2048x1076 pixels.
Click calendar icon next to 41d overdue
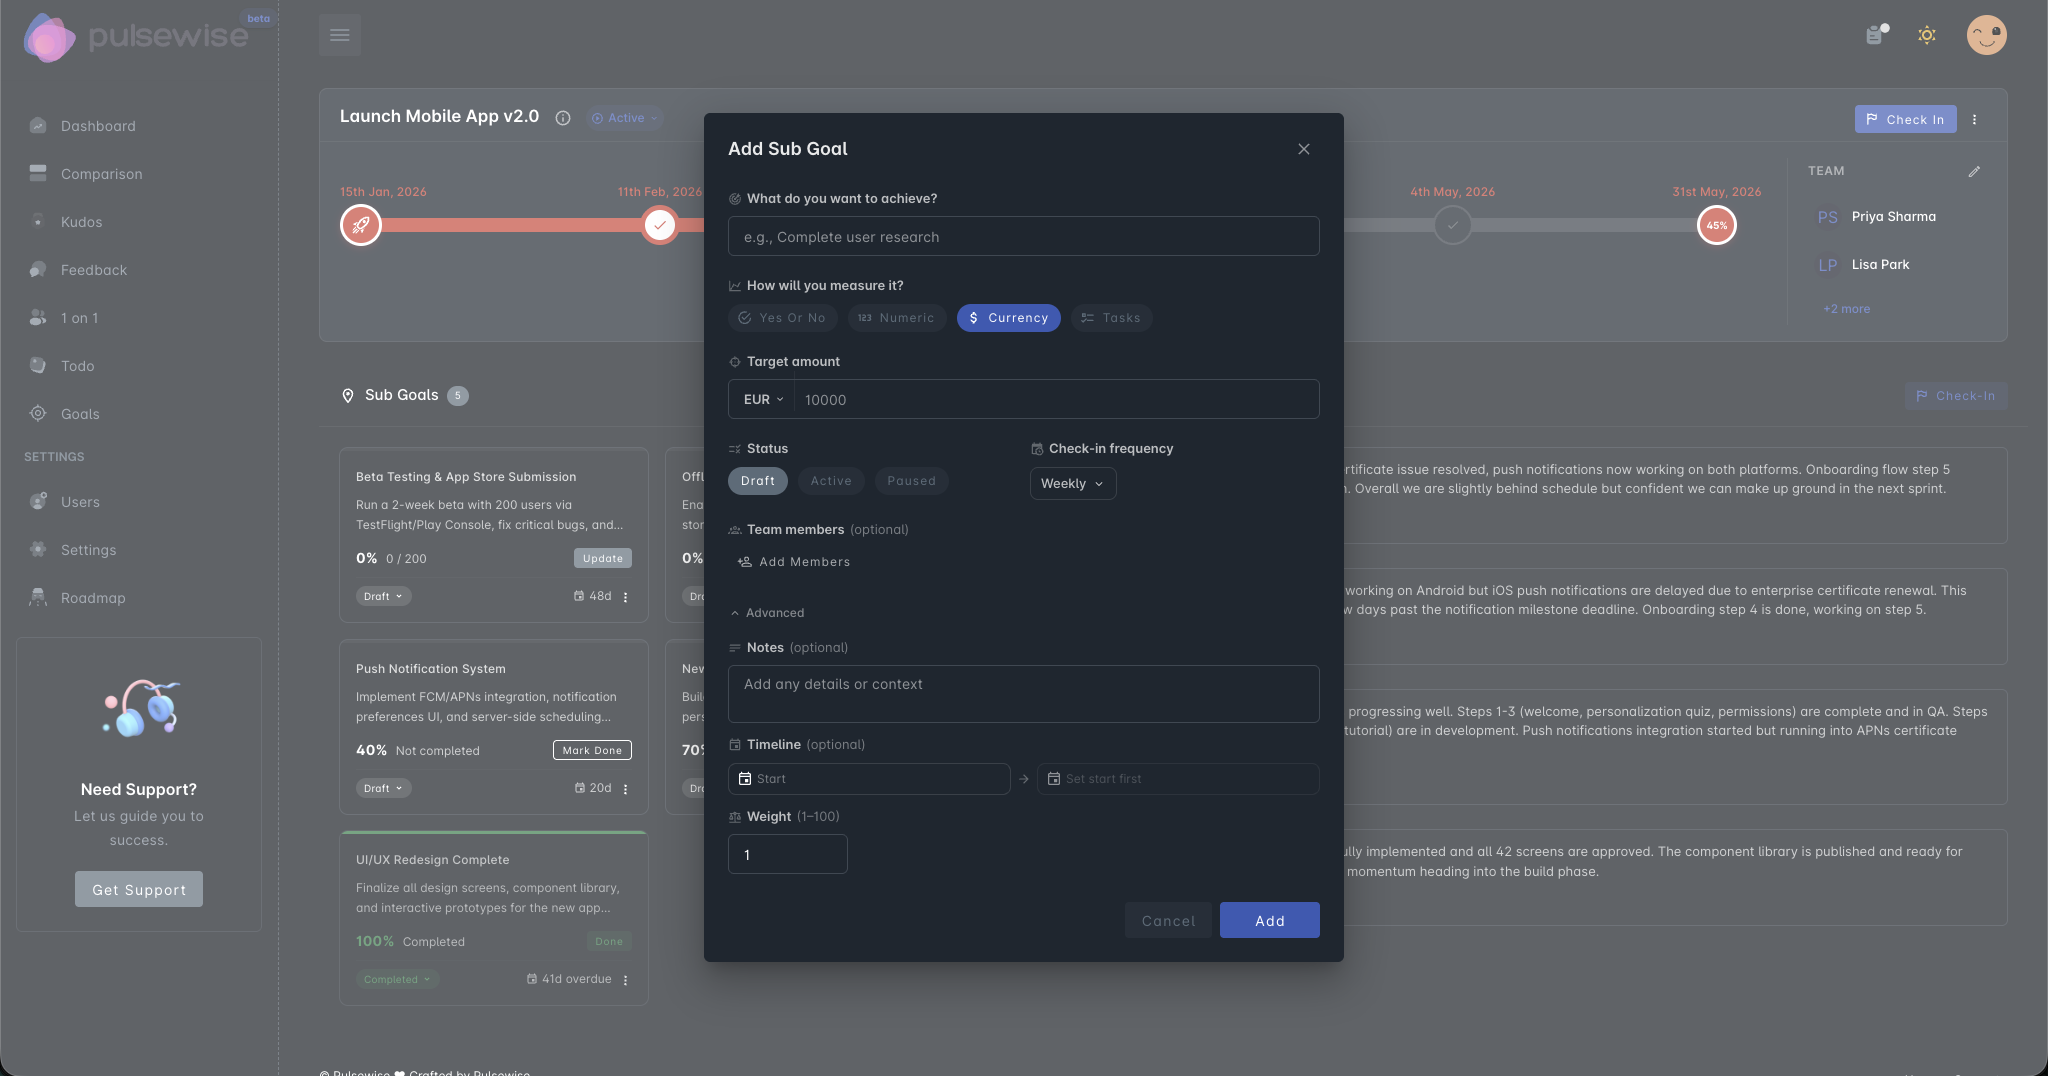point(532,979)
